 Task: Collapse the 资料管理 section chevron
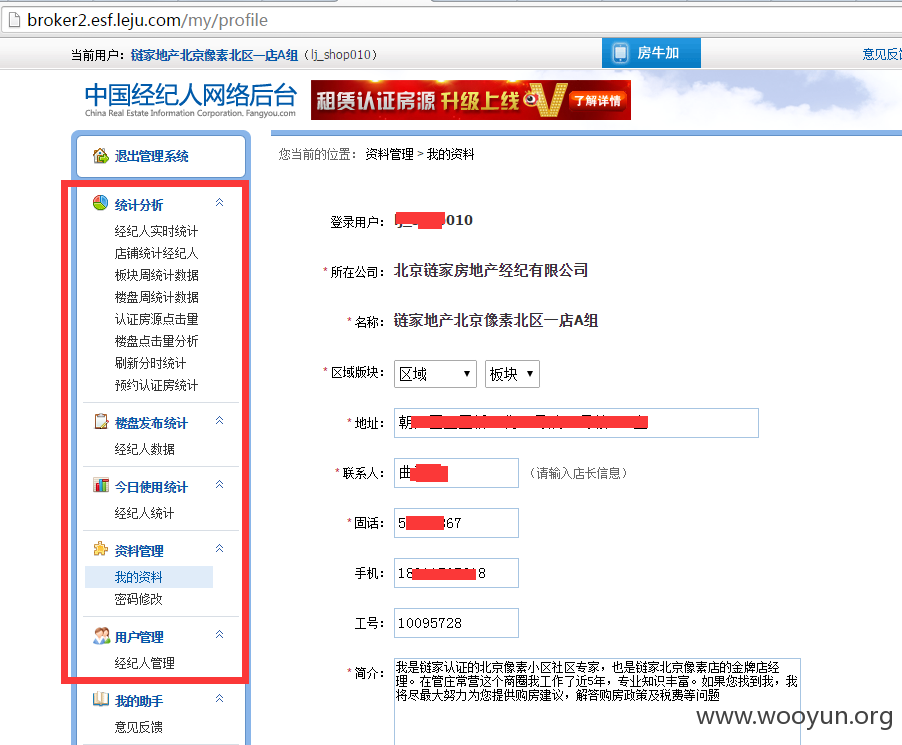point(219,548)
